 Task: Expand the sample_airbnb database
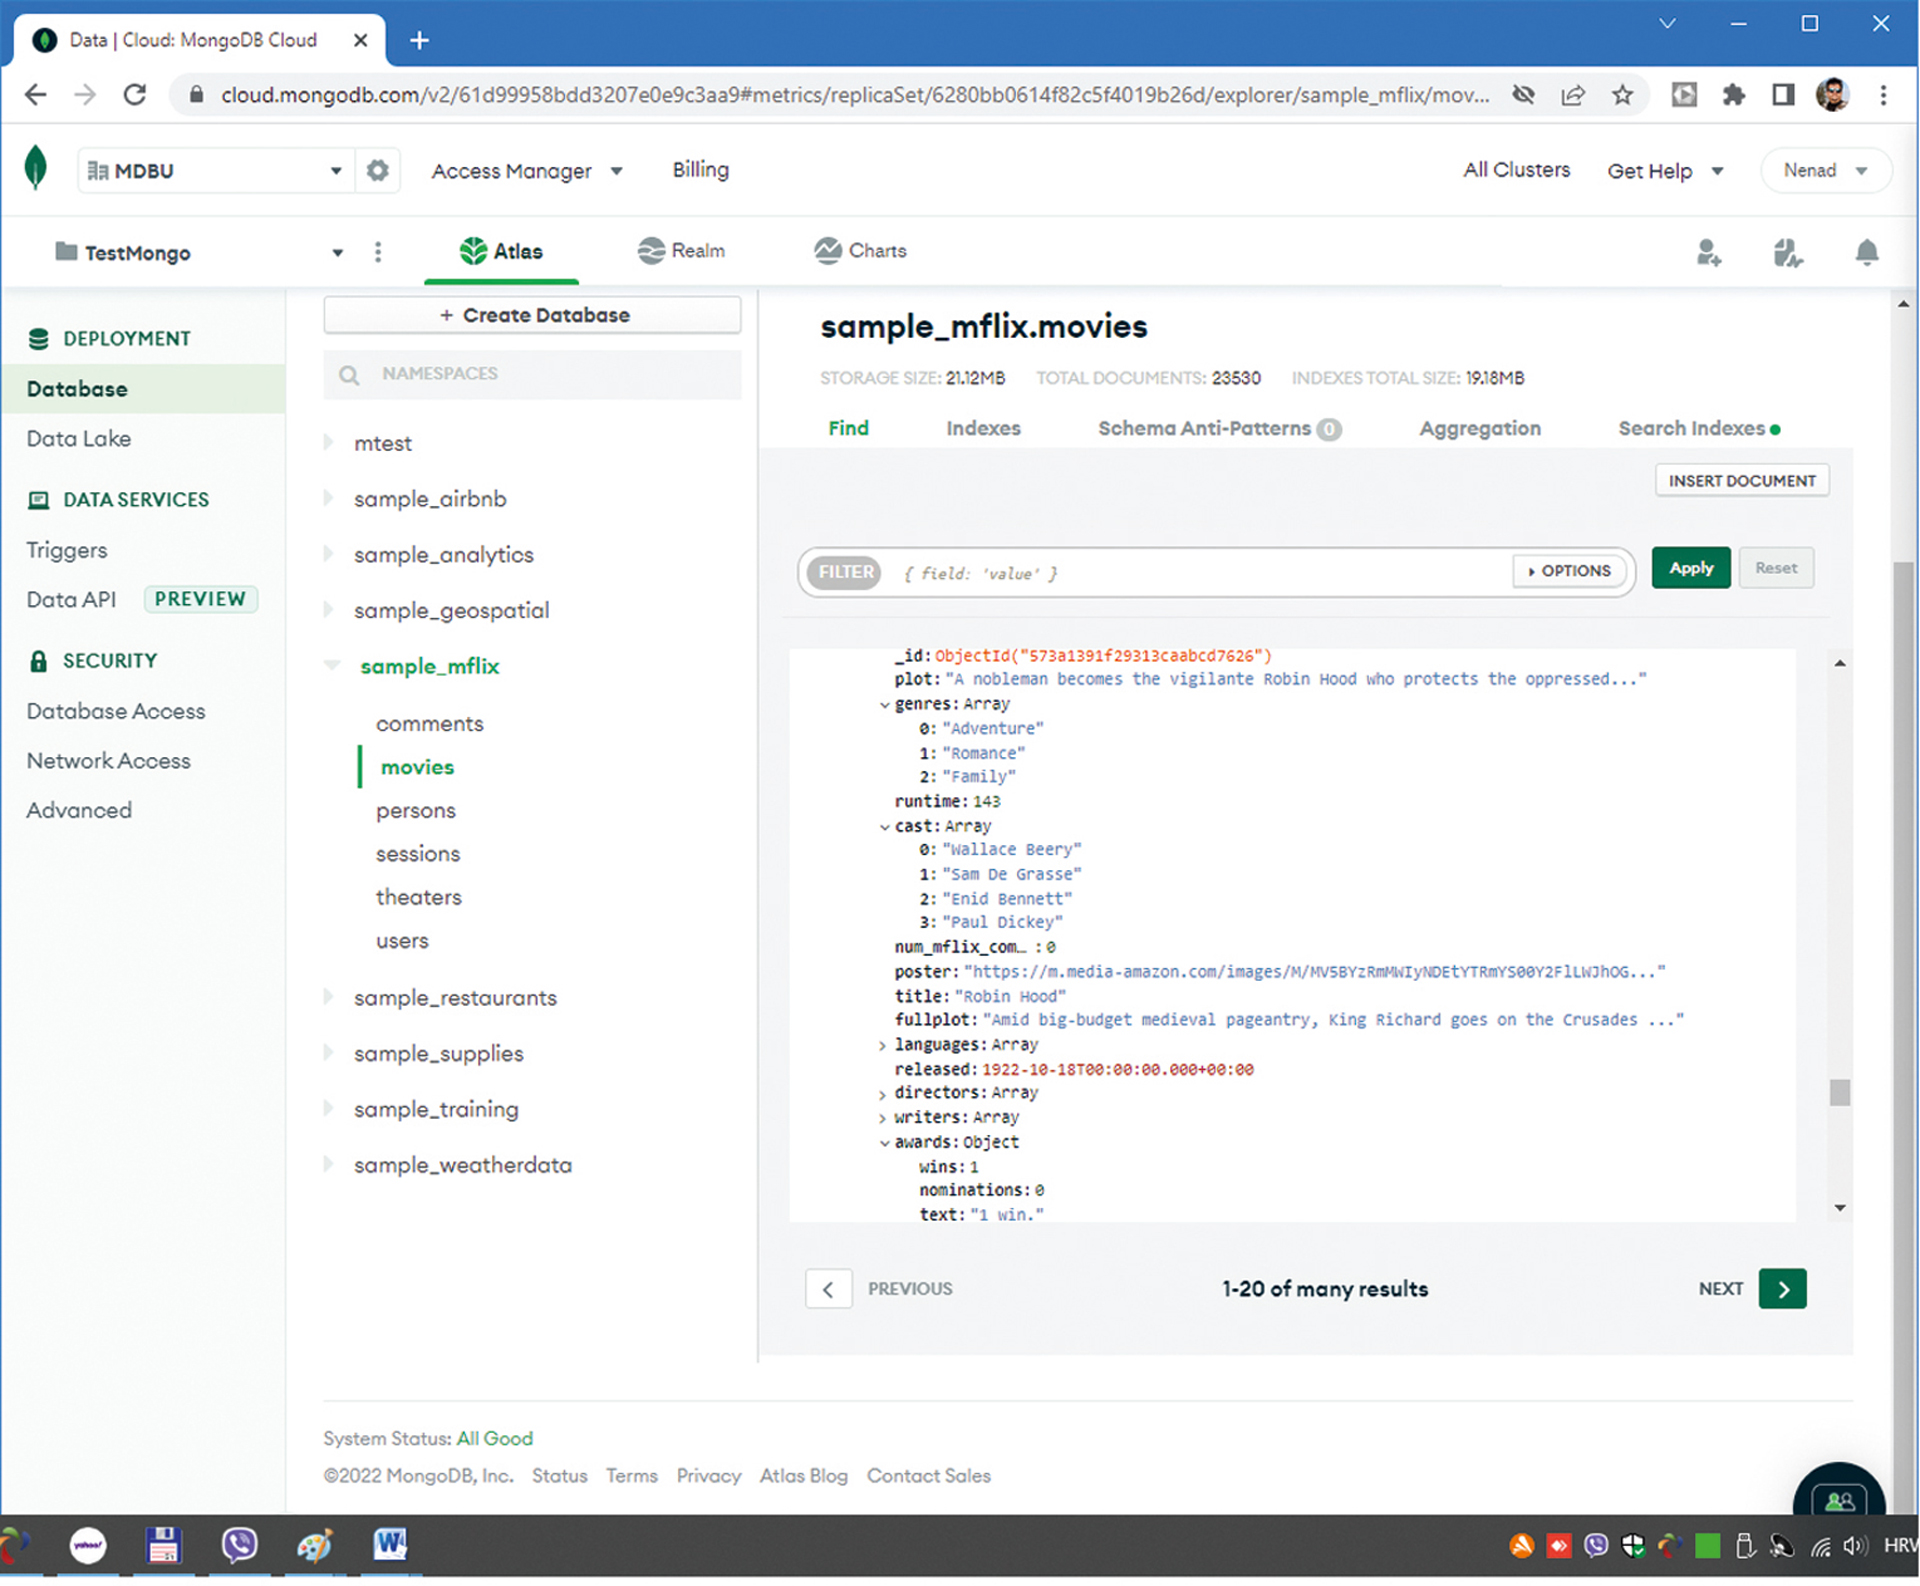[329, 498]
